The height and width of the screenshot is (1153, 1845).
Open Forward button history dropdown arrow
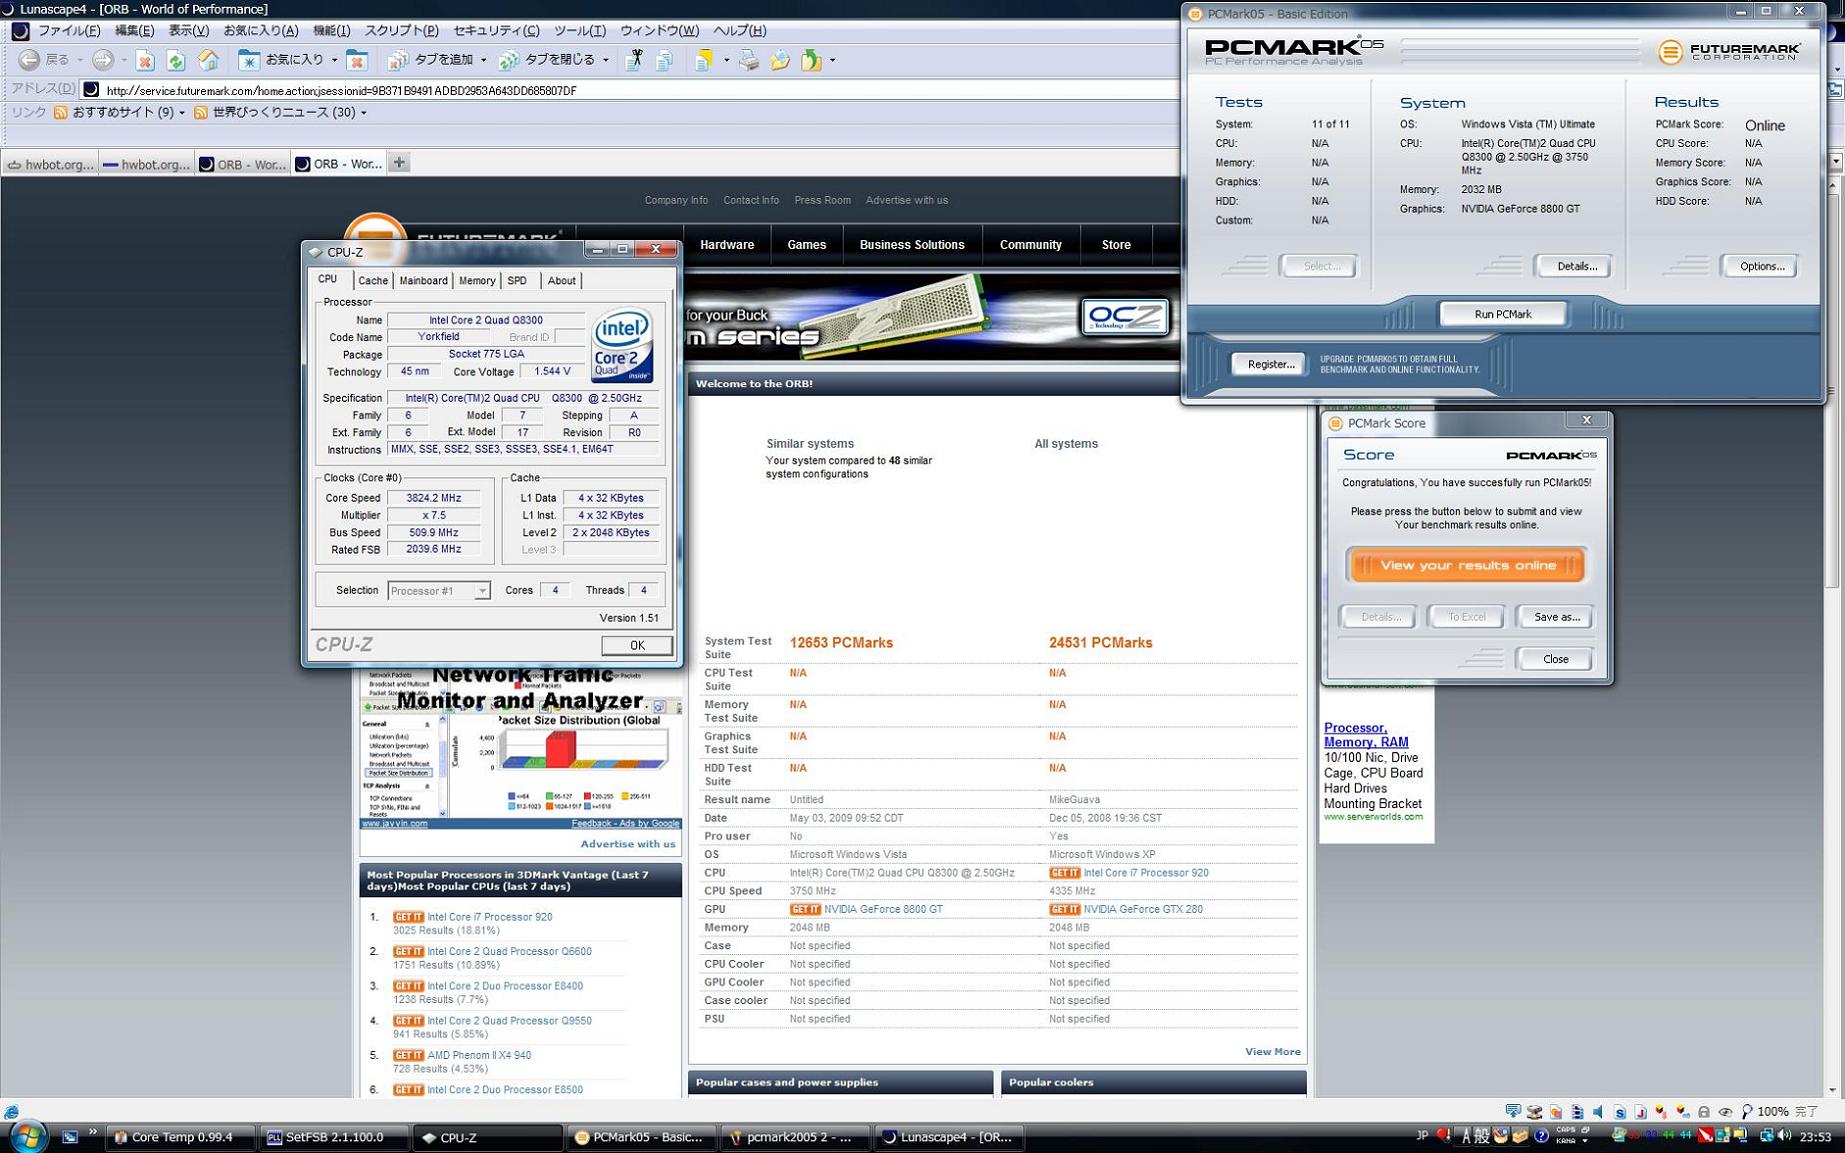(123, 60)
